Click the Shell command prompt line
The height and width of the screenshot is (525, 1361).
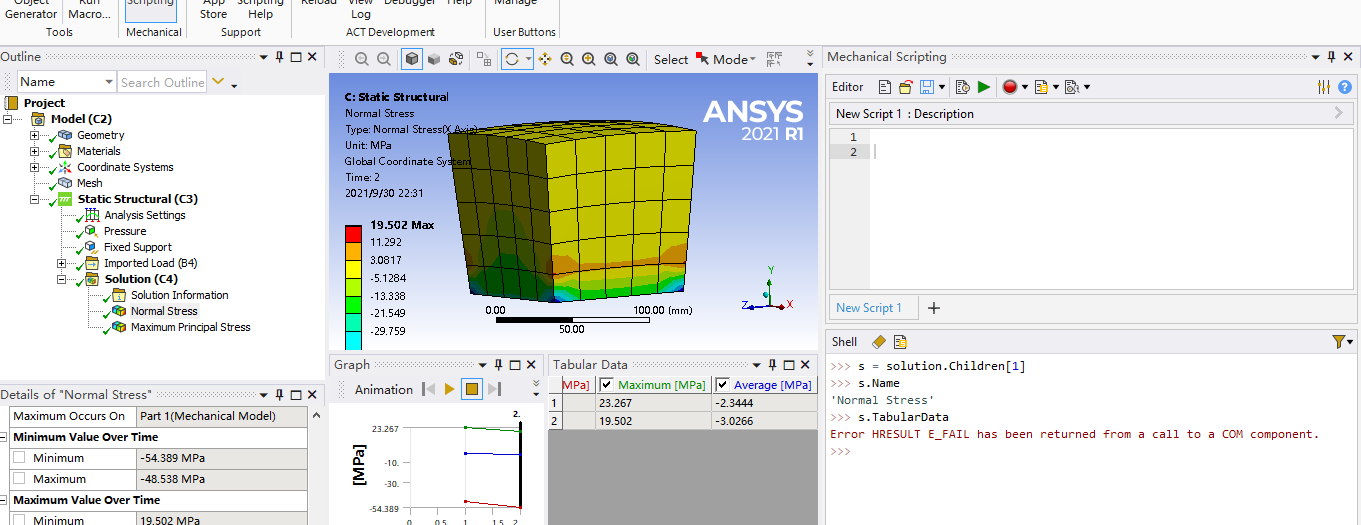pyautogui.click(x=1090, y=451)
